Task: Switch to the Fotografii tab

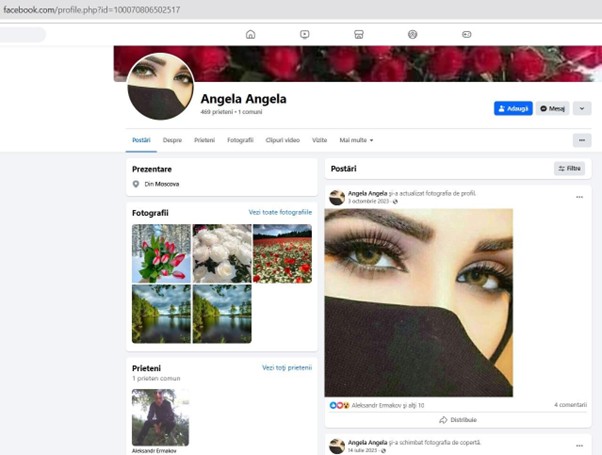Action: point(240,141)
